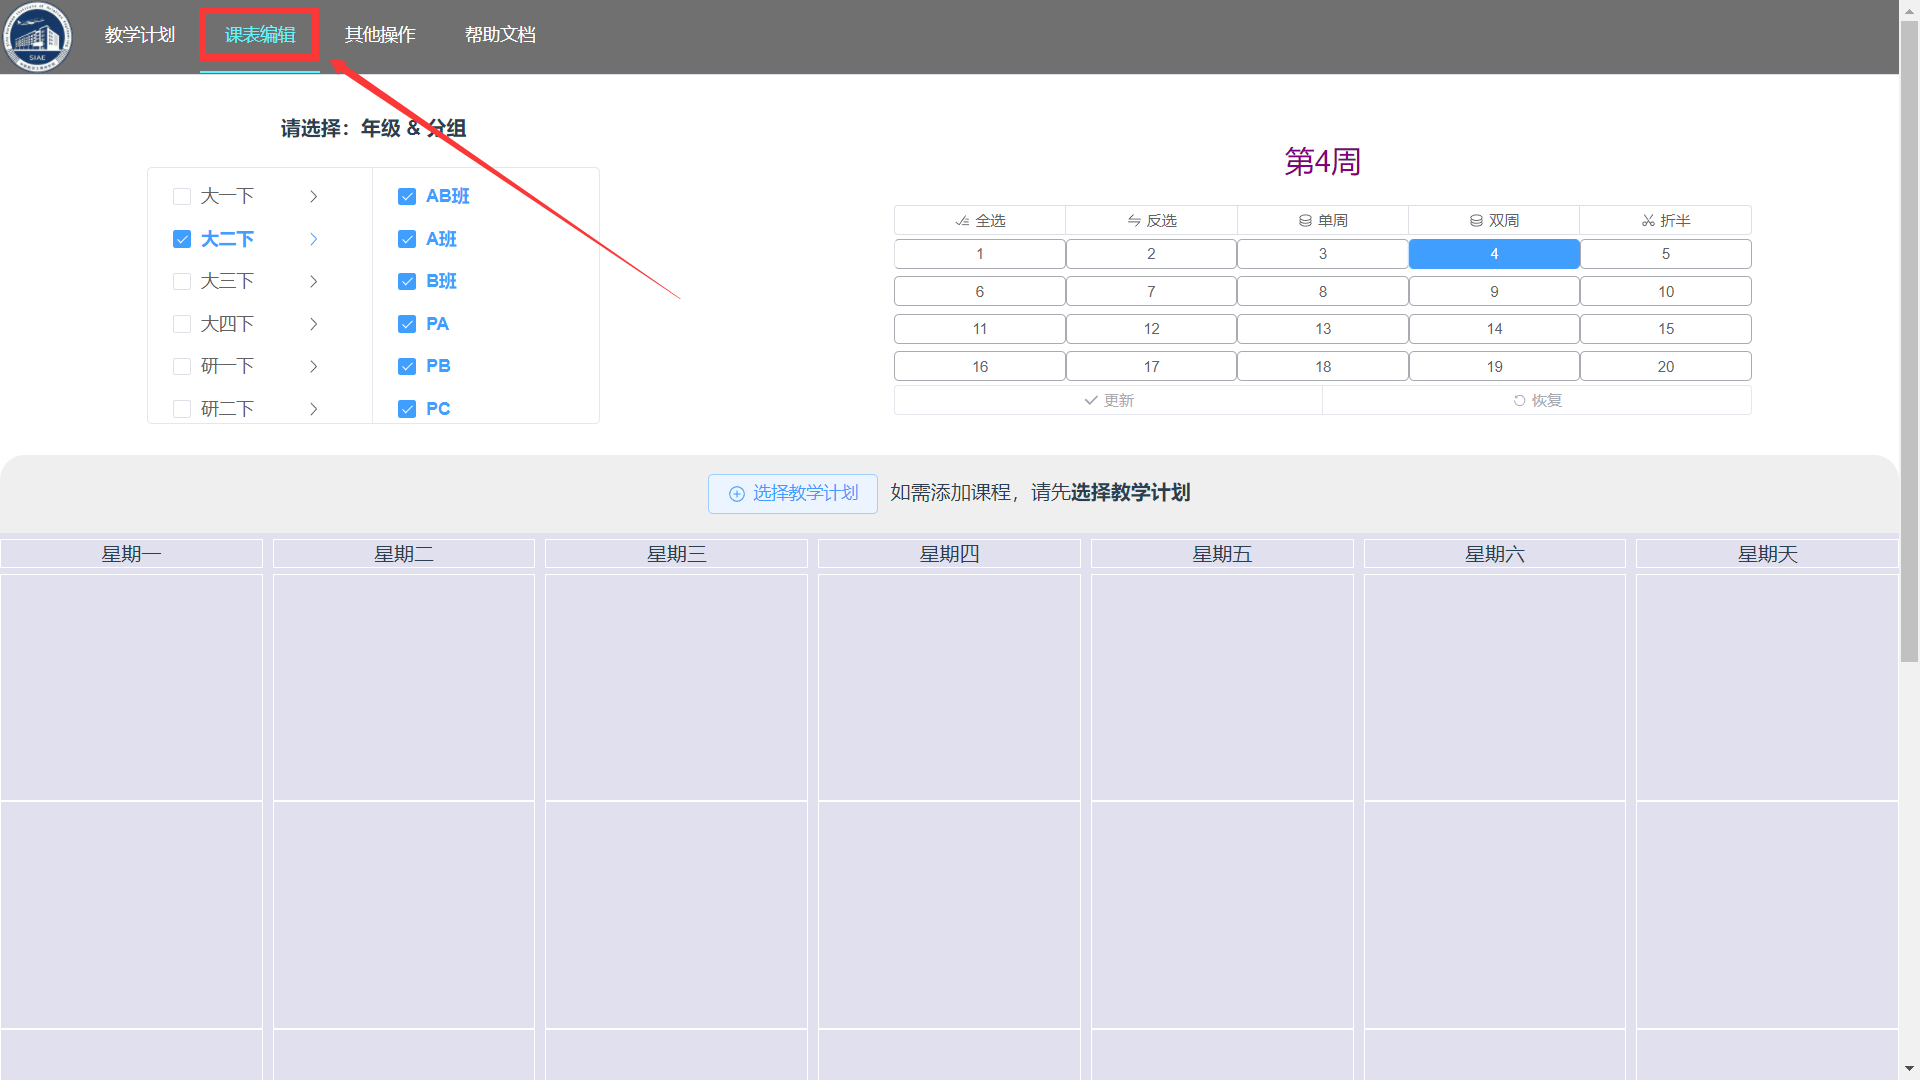The height and width of the screenshot is (1080, 1920).
Task: Toggle the PB group checkbox
Action: (x=407, y=366)
